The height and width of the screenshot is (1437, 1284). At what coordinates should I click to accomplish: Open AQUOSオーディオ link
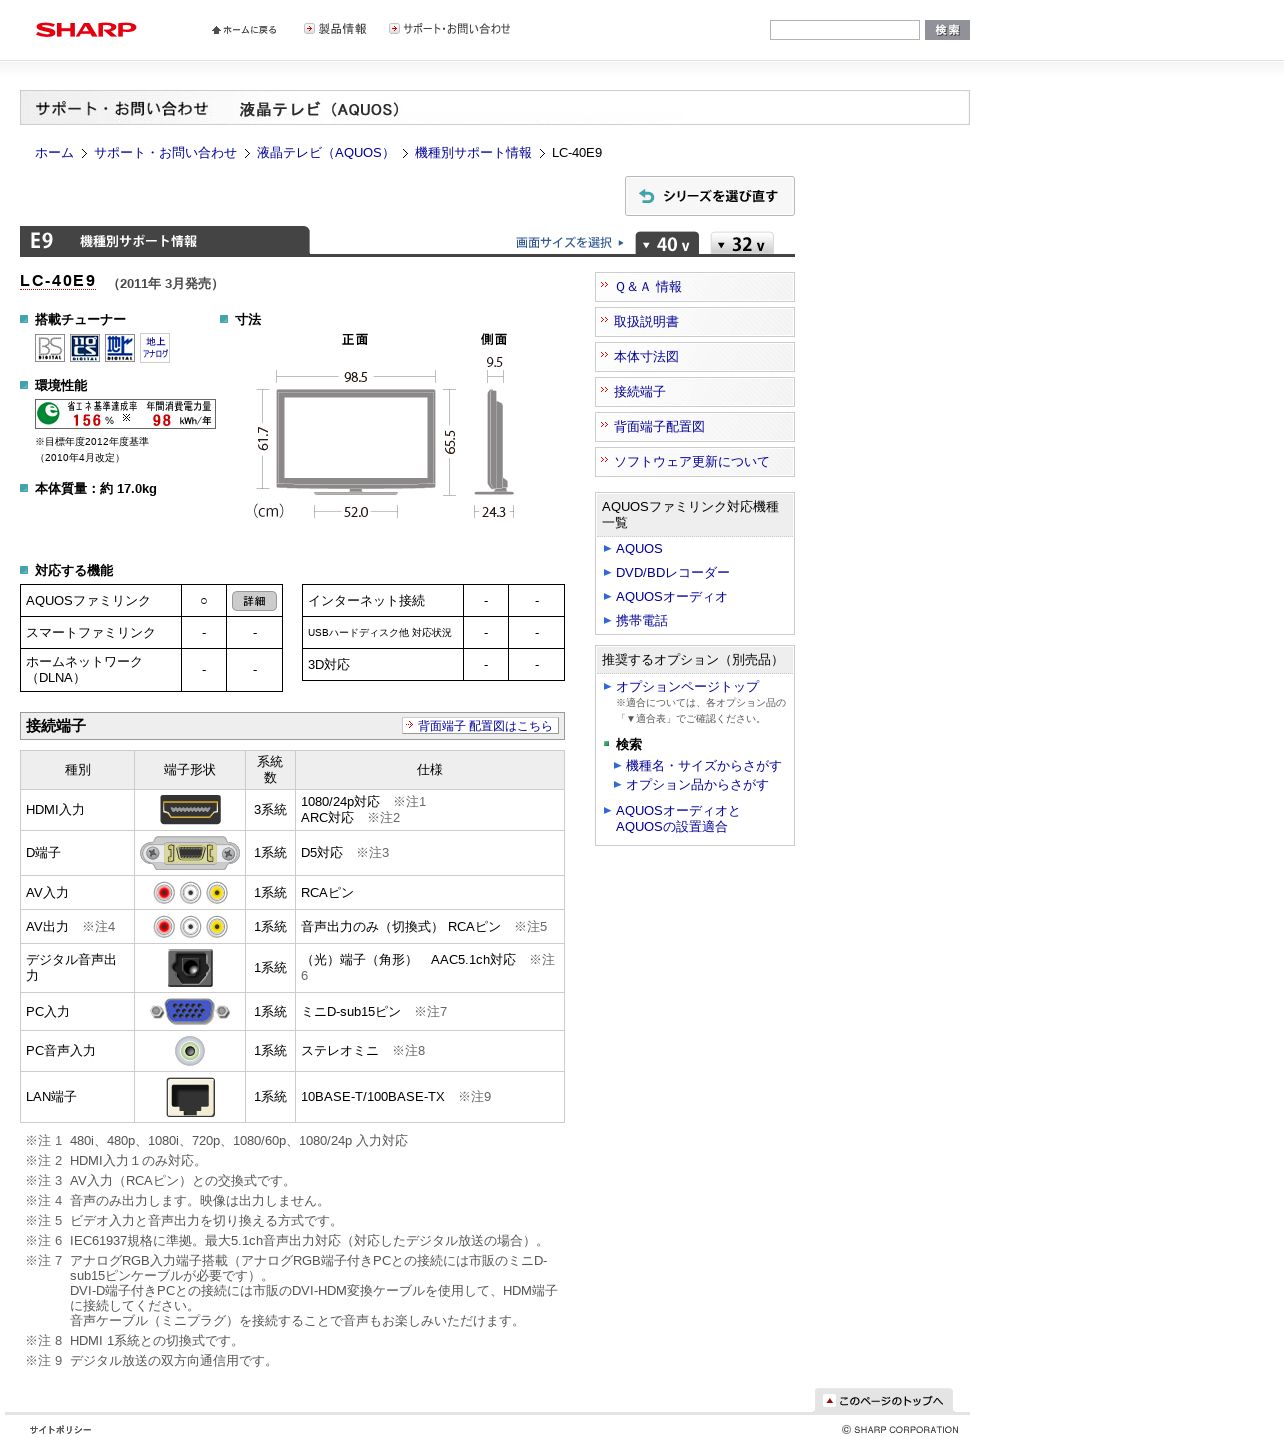click(x=672, y=597)
